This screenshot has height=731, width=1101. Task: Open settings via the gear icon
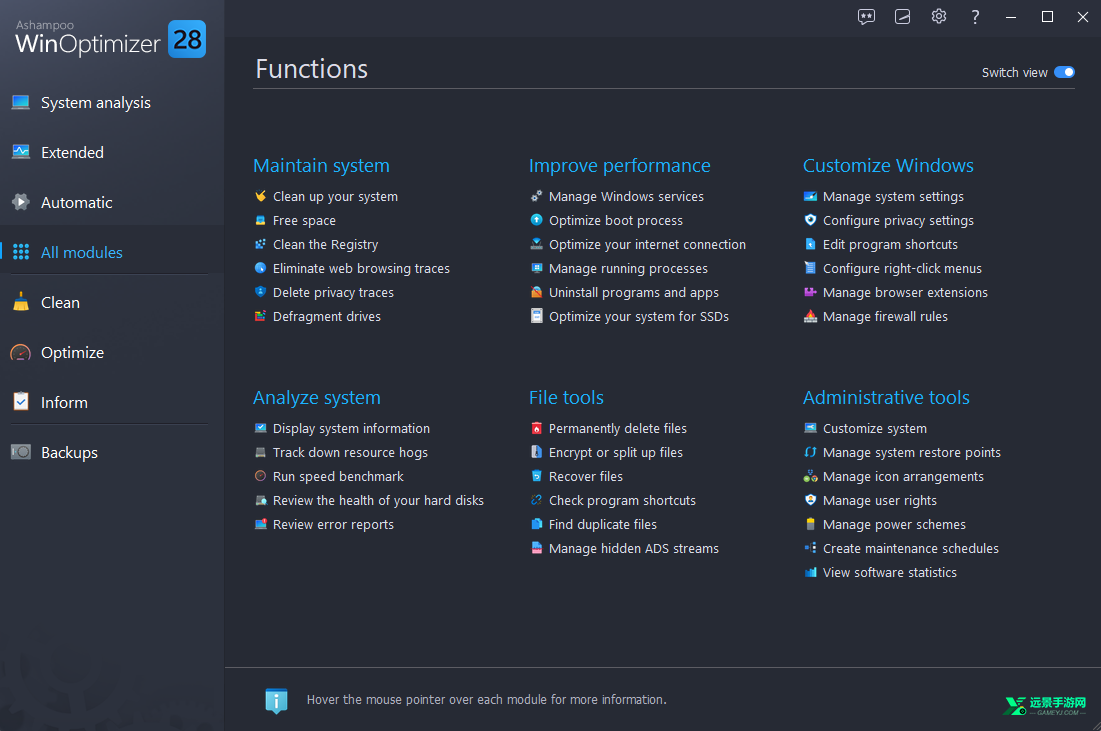coord(938,17)
